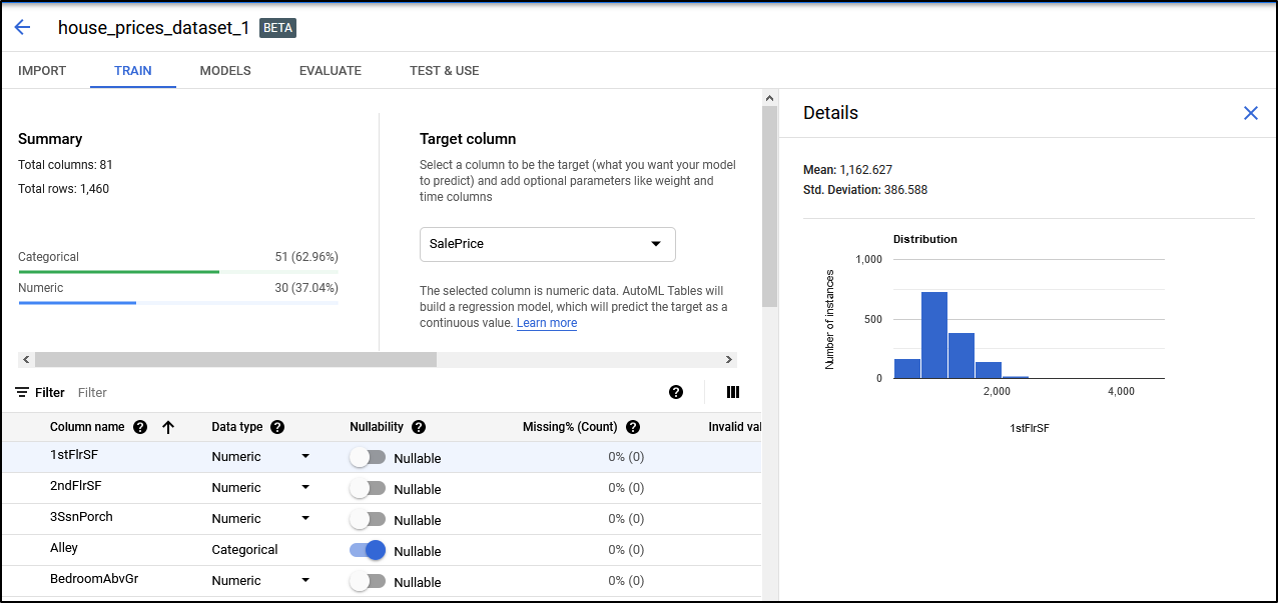Image resolution: width=1278 pixels, height=603 pixels.
Task: Open the column display options icon
Action: pyautogui.click(x=732, y=392)
